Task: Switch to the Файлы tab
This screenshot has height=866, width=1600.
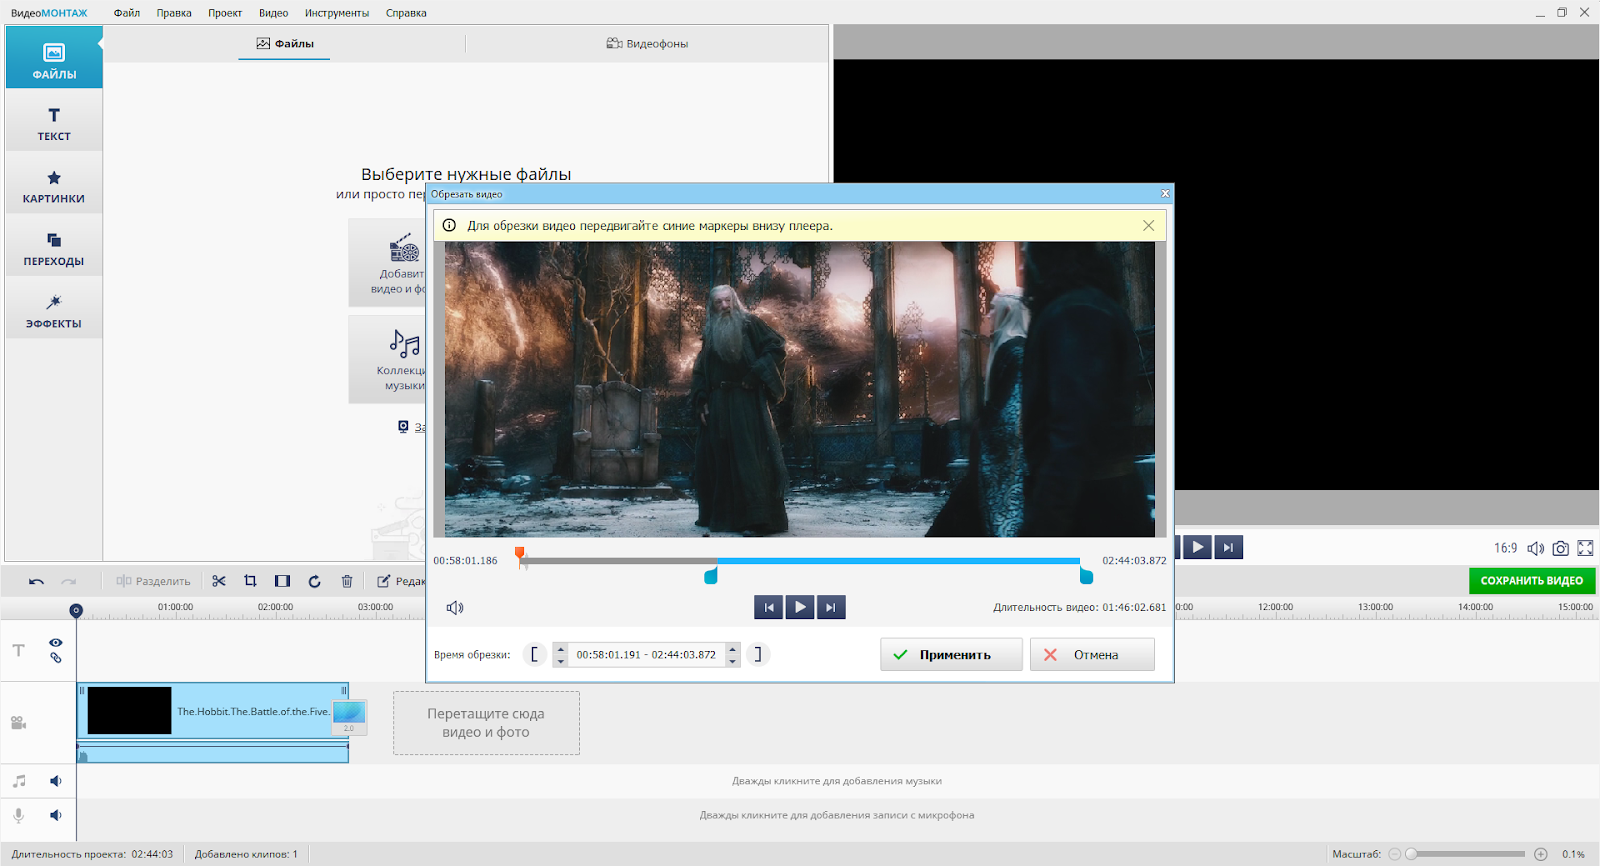Action: [285, 43]
